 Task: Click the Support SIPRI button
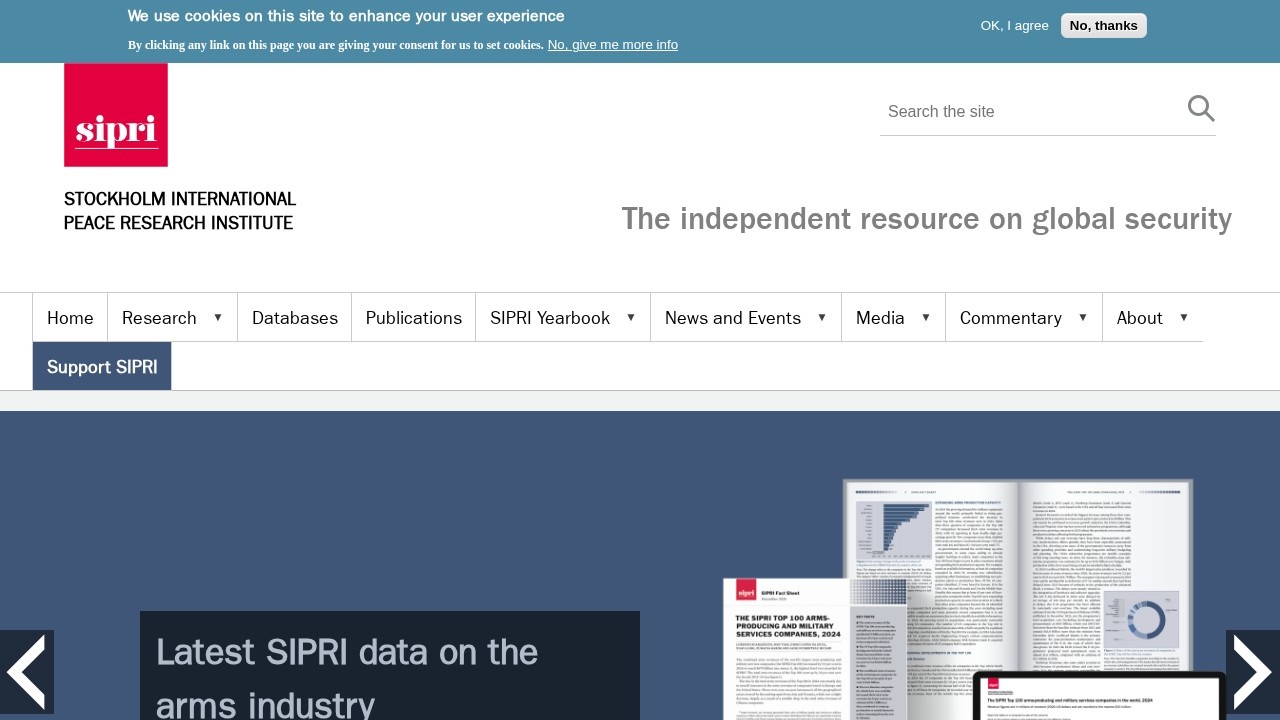coord(102,367)
